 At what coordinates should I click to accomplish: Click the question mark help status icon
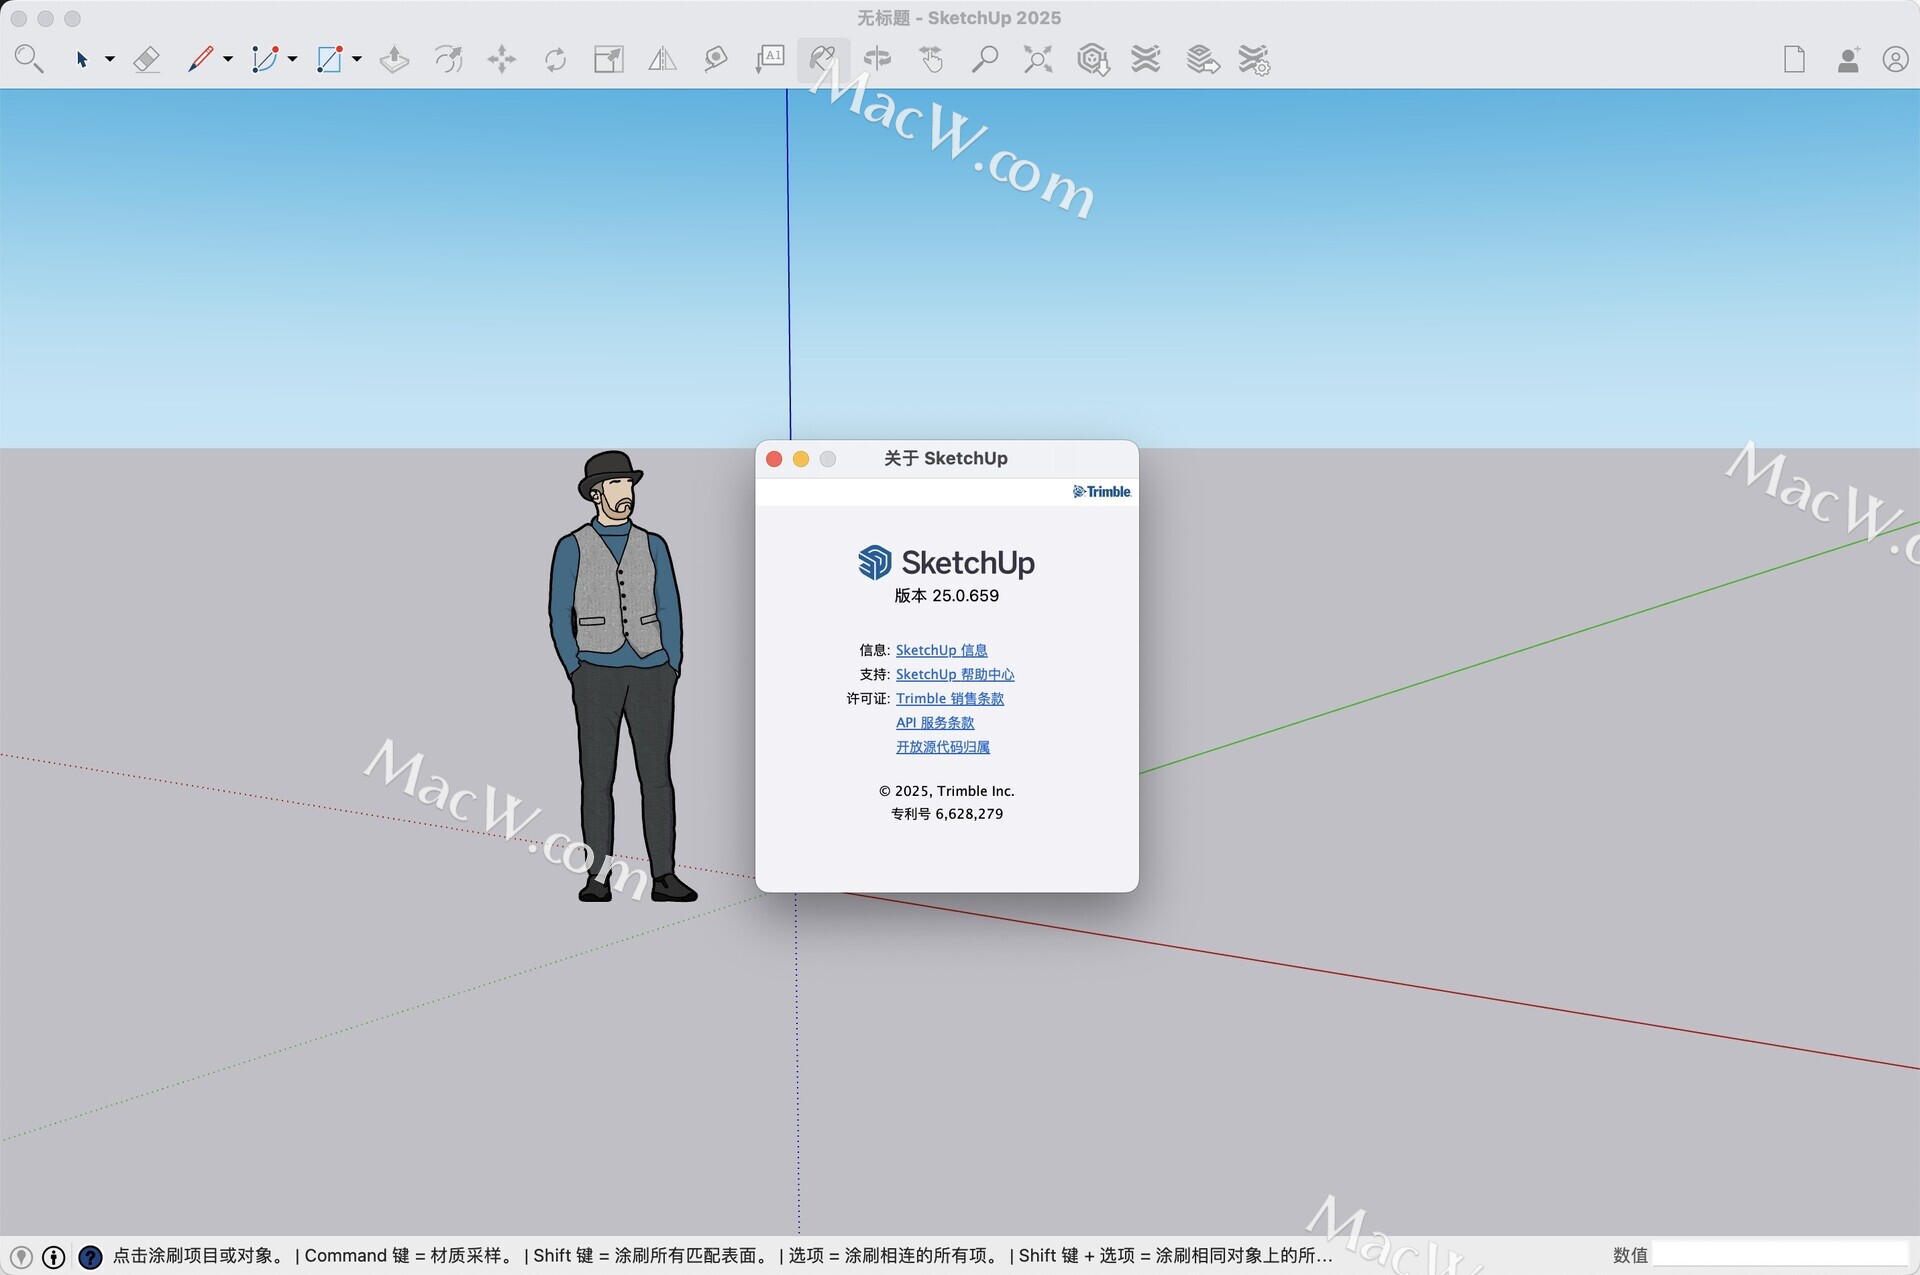point(90,1257)
